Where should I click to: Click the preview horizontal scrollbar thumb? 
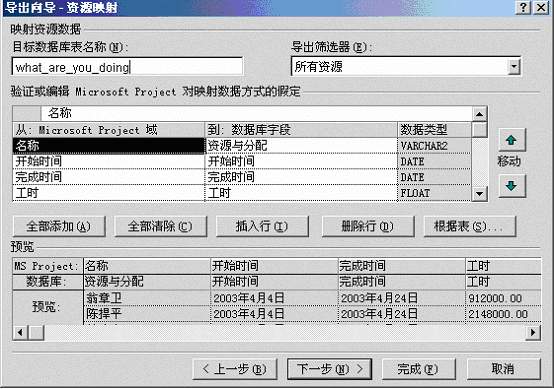36,332
